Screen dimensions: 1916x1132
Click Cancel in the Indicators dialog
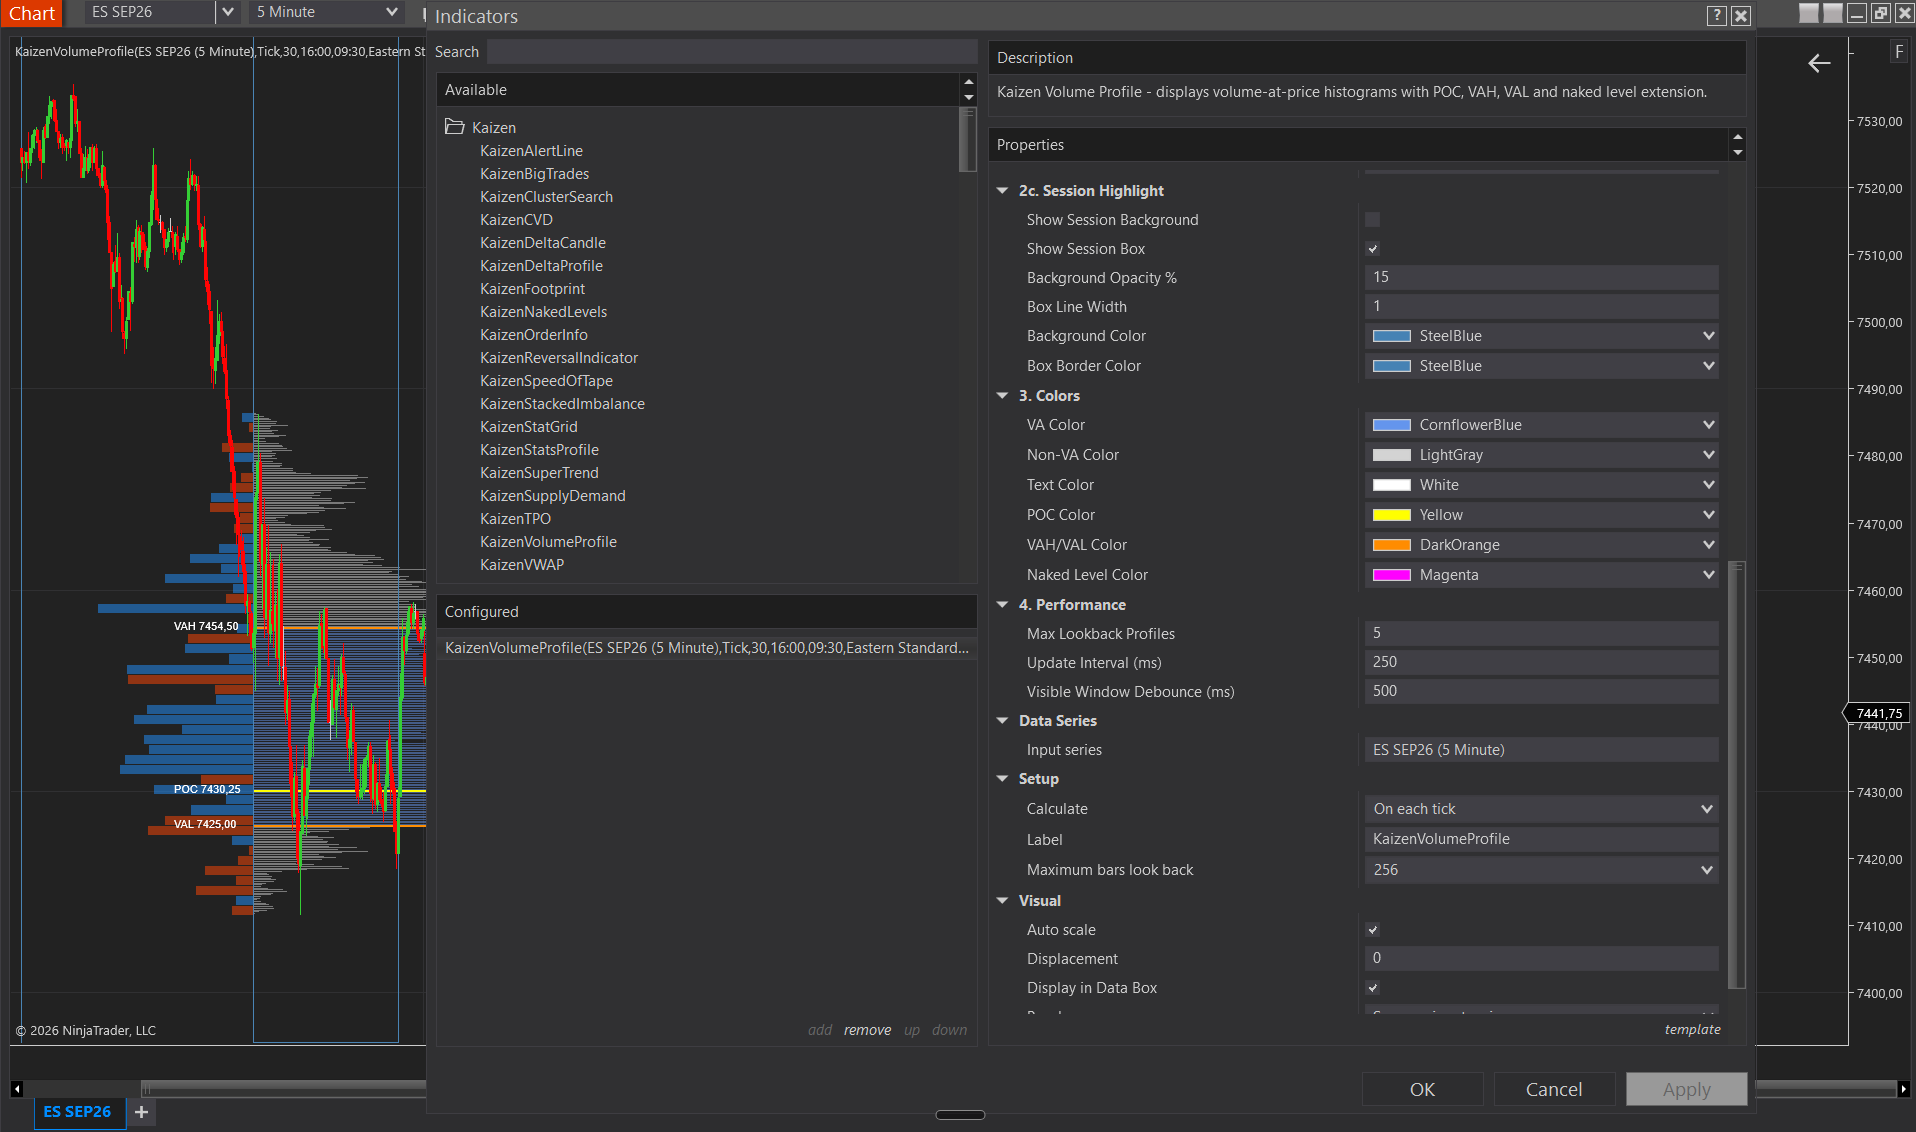1554,1089
